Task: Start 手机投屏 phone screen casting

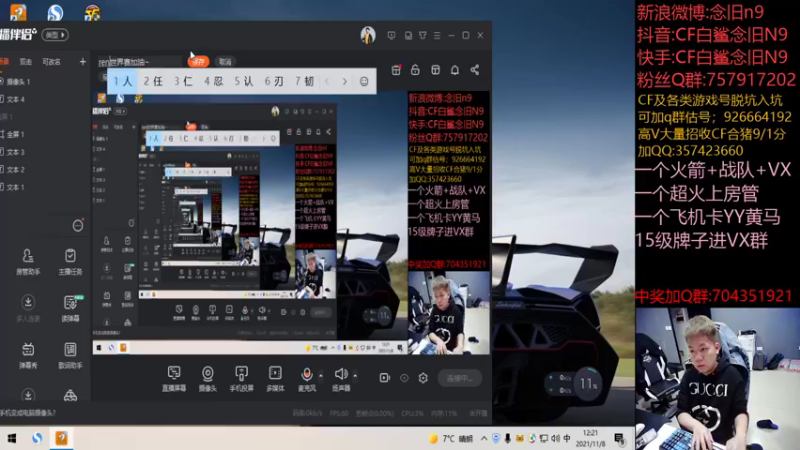Action: pyautogui.click(x=241, y=379)
